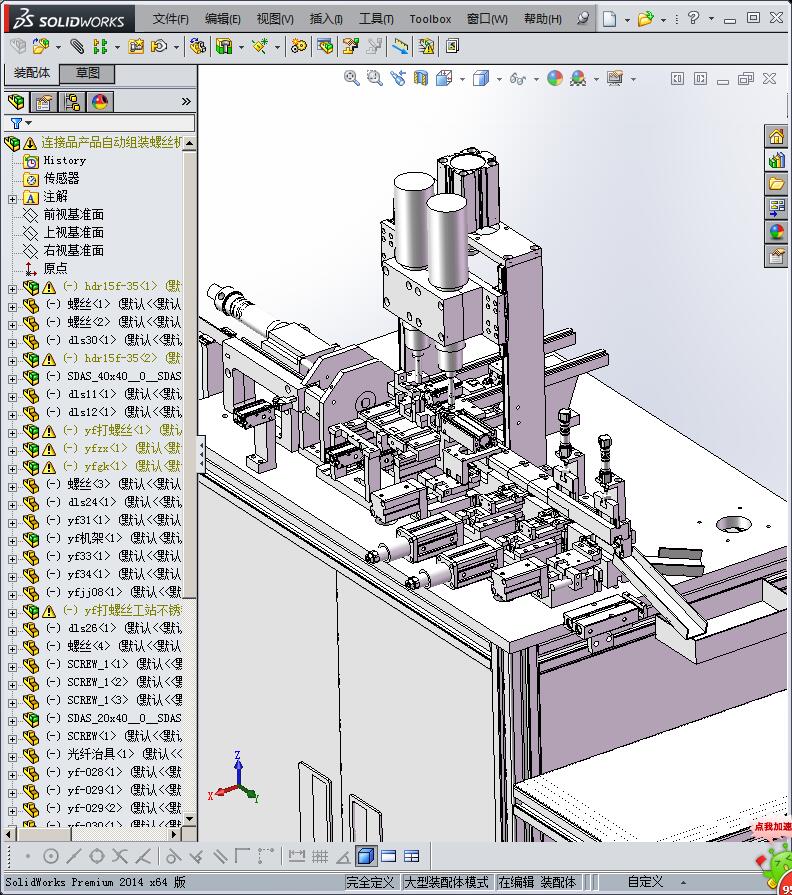The width and height of the screenshot is (792, 895).
Task: Expand the 注解 tree node
Action: tap(12, 199)
